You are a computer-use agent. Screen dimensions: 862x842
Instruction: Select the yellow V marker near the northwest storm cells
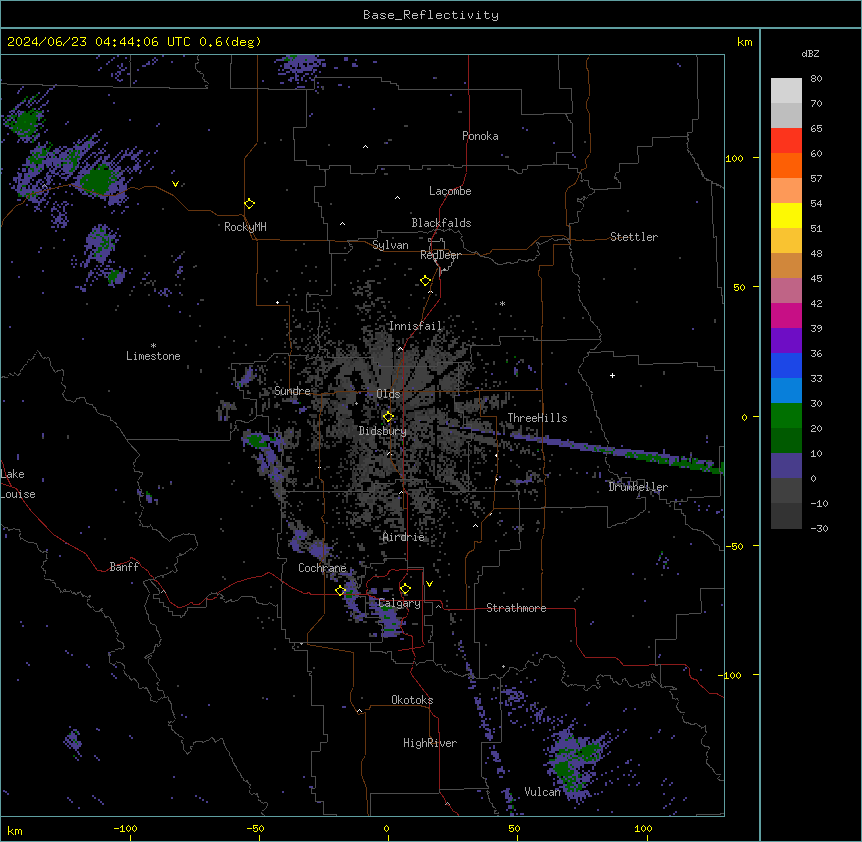[175, 184]
